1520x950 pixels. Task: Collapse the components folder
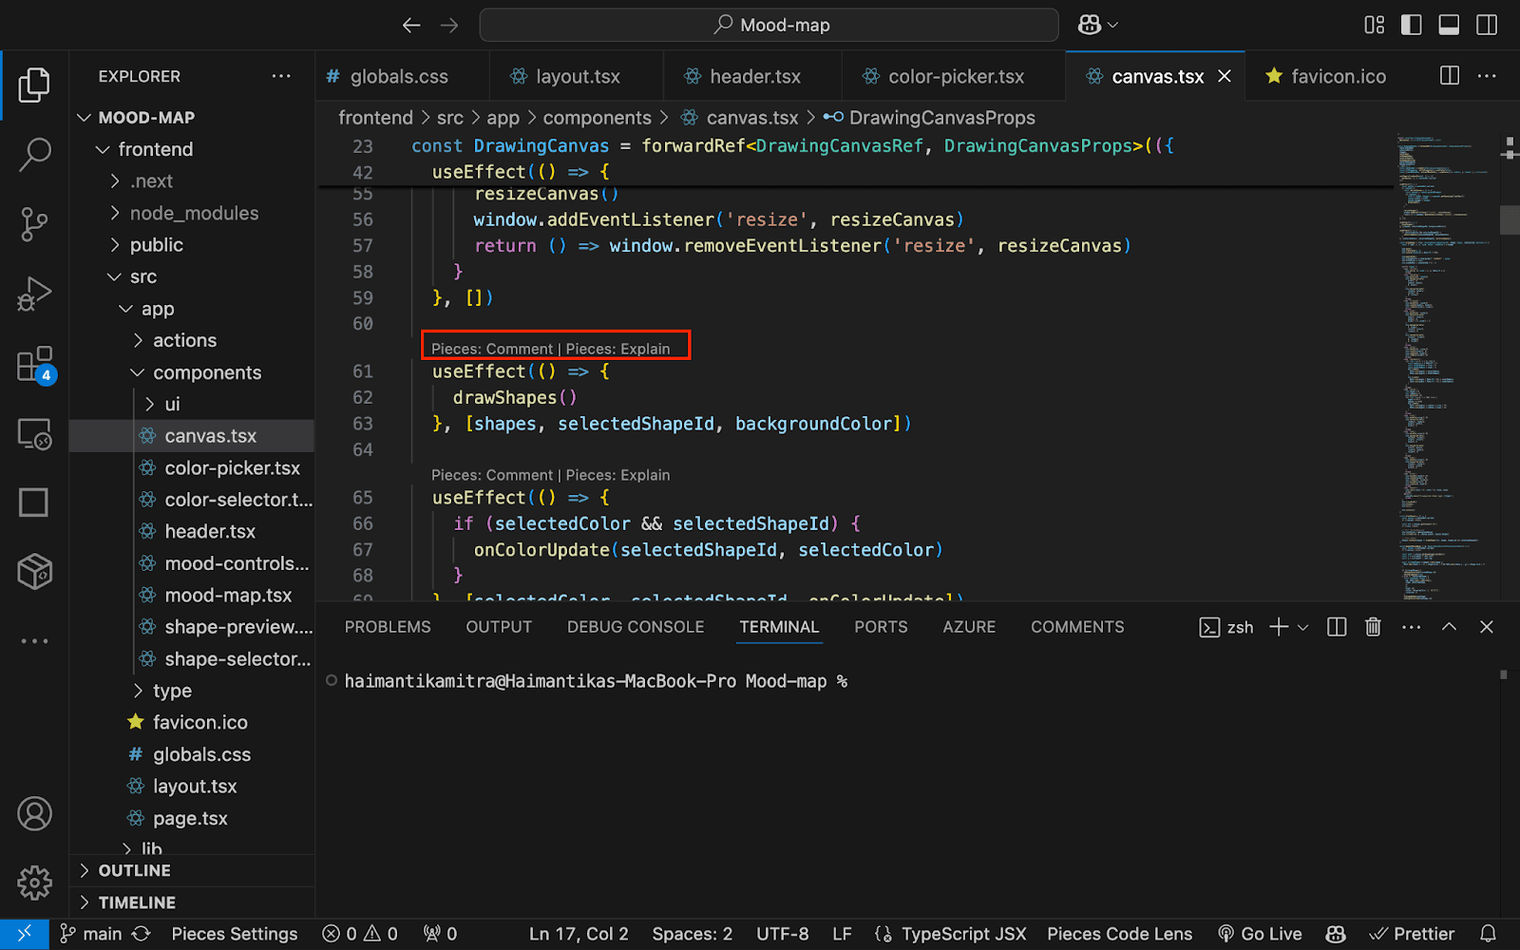point(192,372)
